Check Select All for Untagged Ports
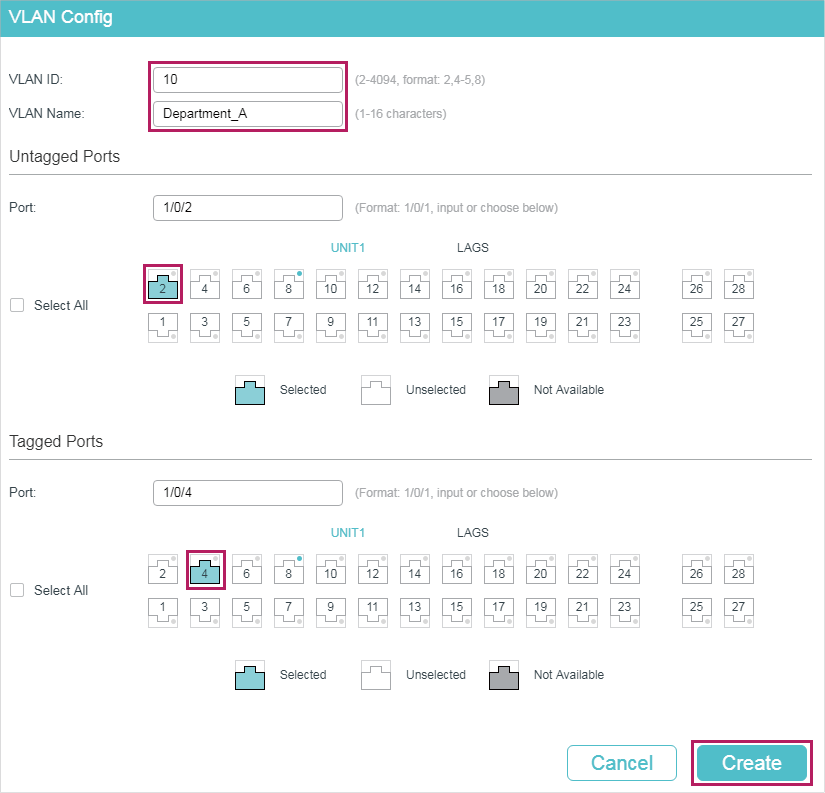The width and height of the screenshot is (825, 793). click(x=17, y=305)
